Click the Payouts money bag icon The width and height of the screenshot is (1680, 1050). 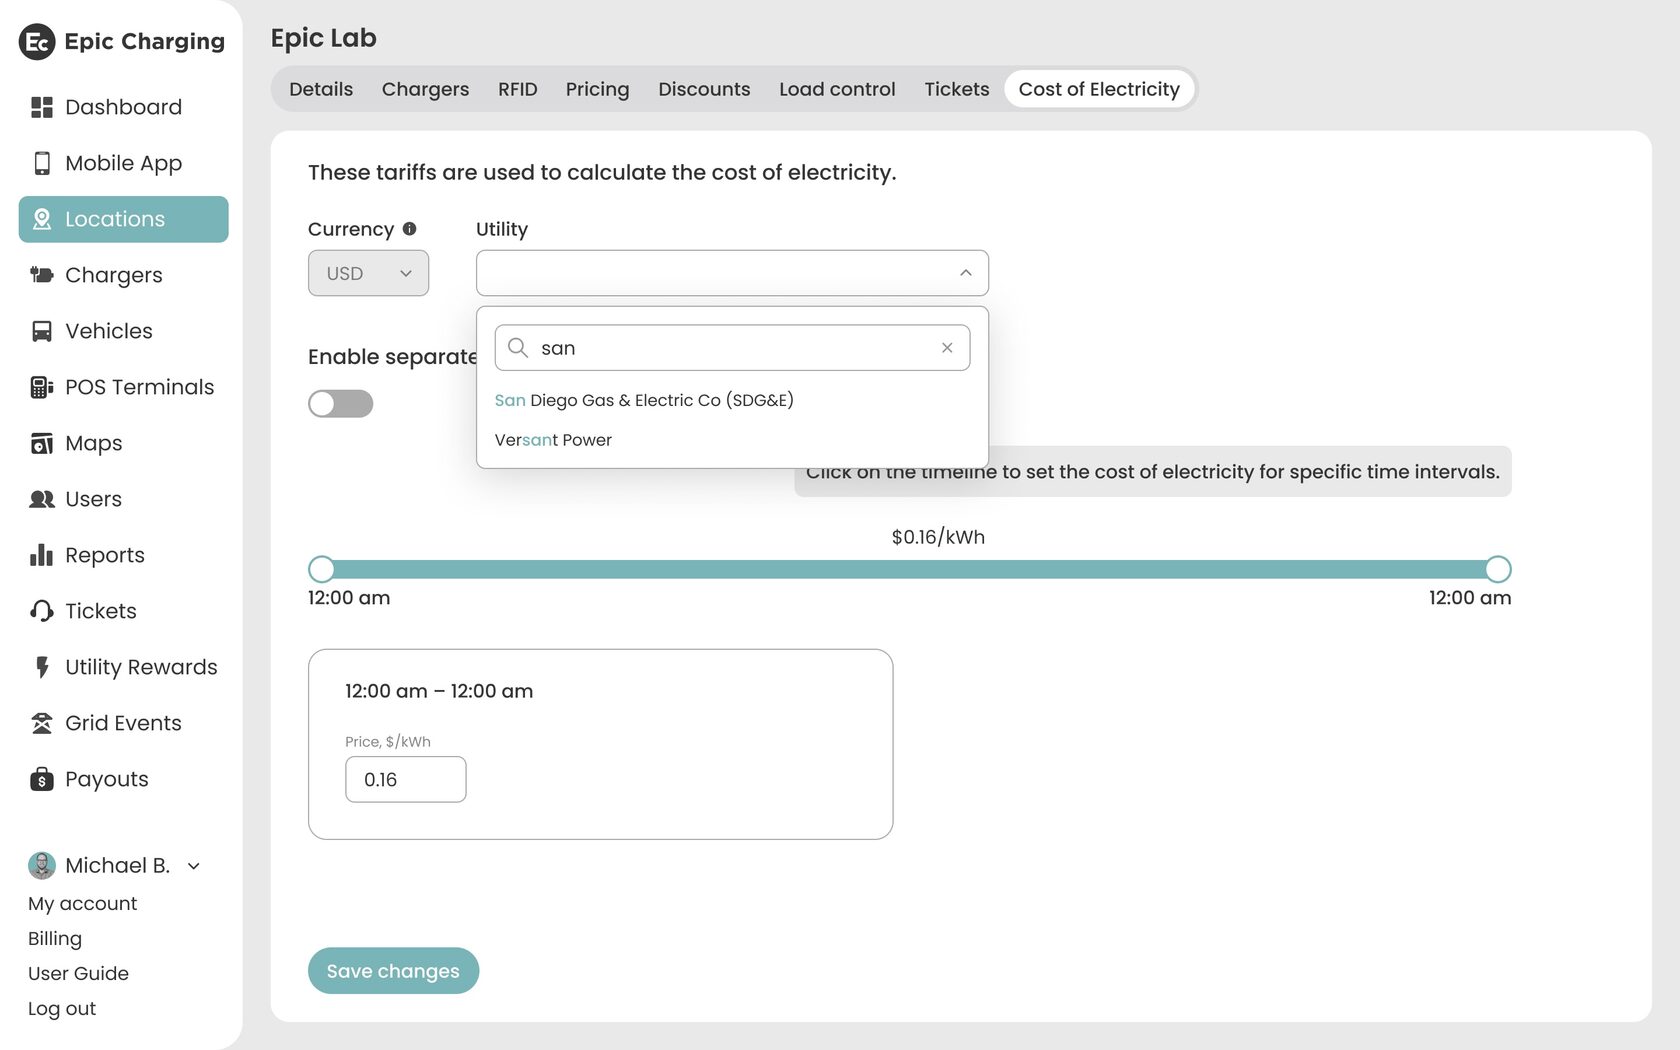41,779
